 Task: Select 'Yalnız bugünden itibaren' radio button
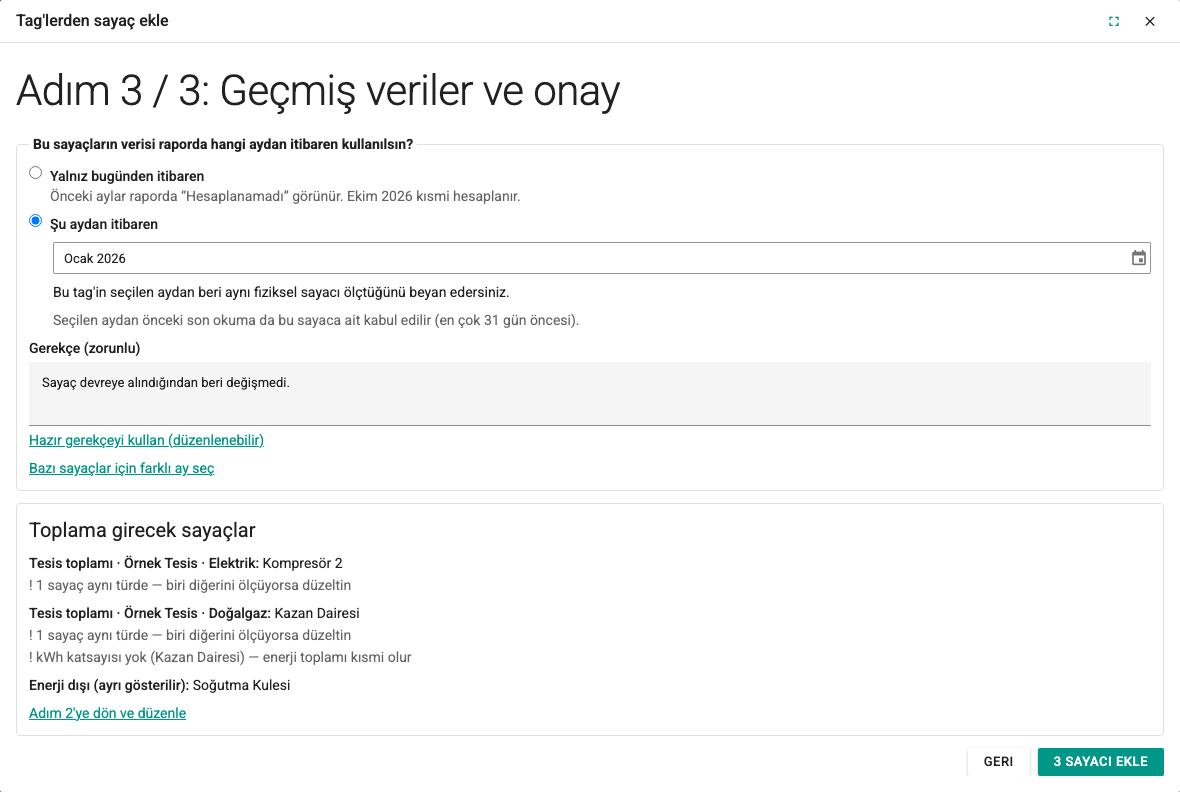(35, 173)
